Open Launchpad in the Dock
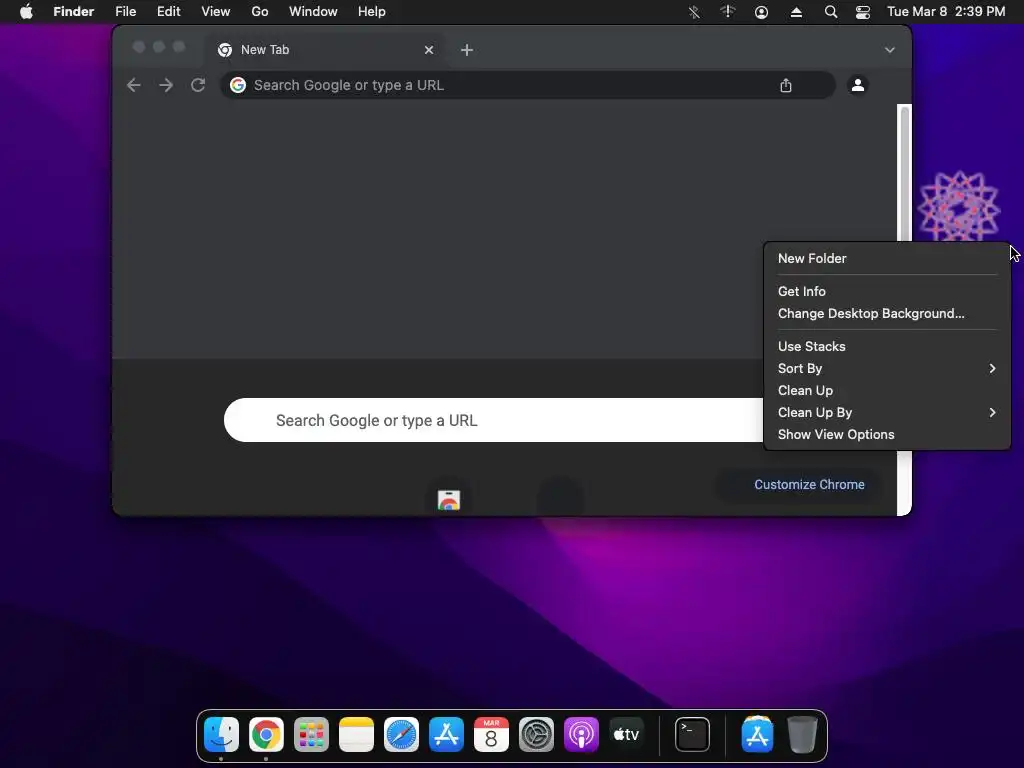Screen dimensions: 1024x768 [x=312, y=735]
